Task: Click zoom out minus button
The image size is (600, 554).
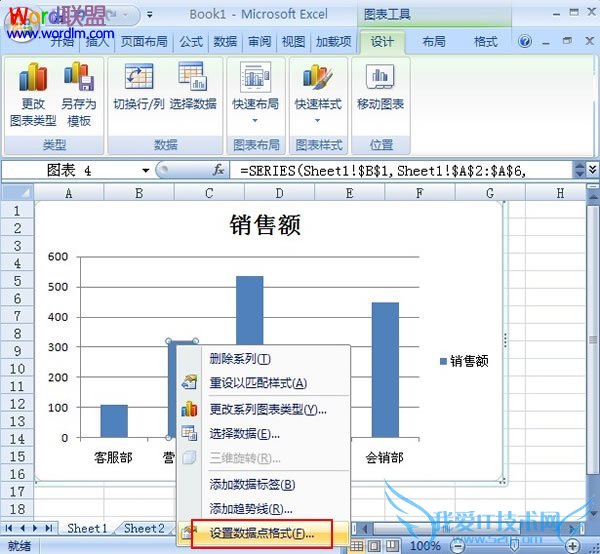Action: pyautogui.click(x=457, y=546)
